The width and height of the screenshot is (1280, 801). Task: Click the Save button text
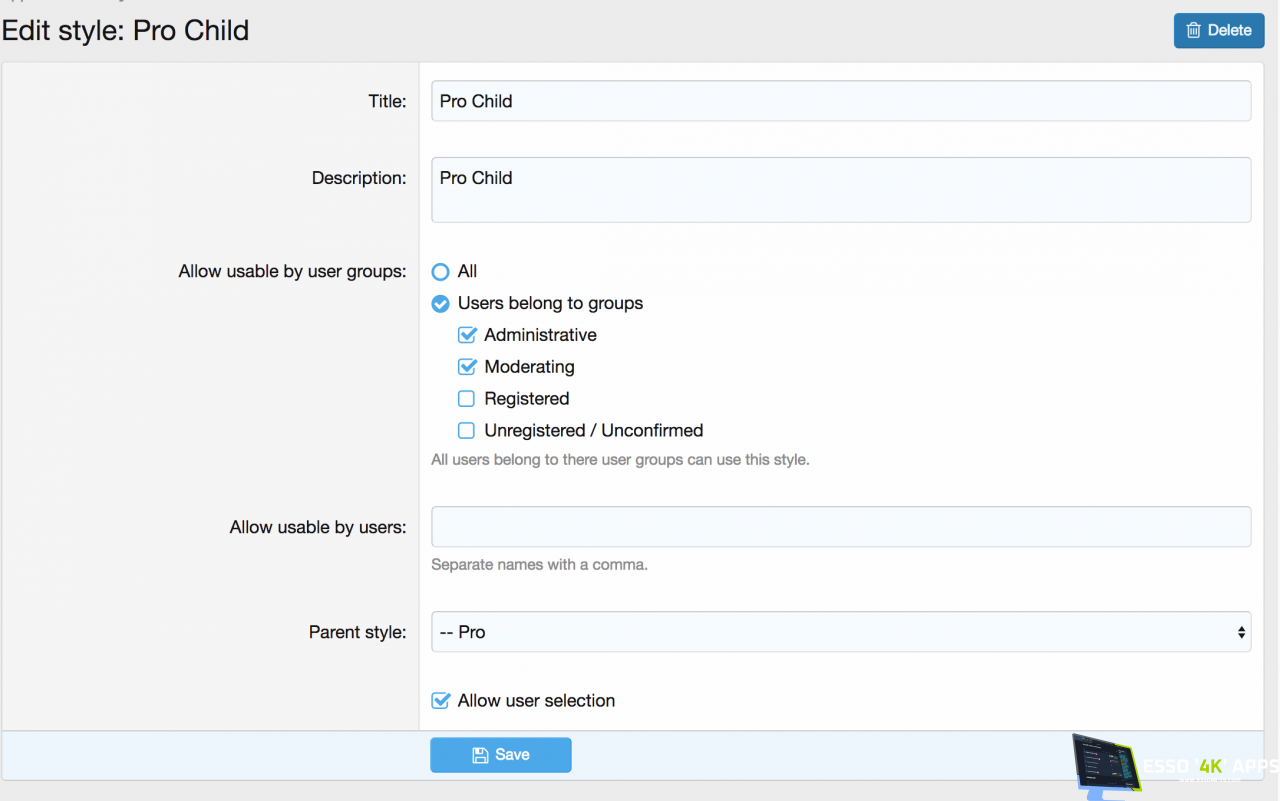coord(512,755)
